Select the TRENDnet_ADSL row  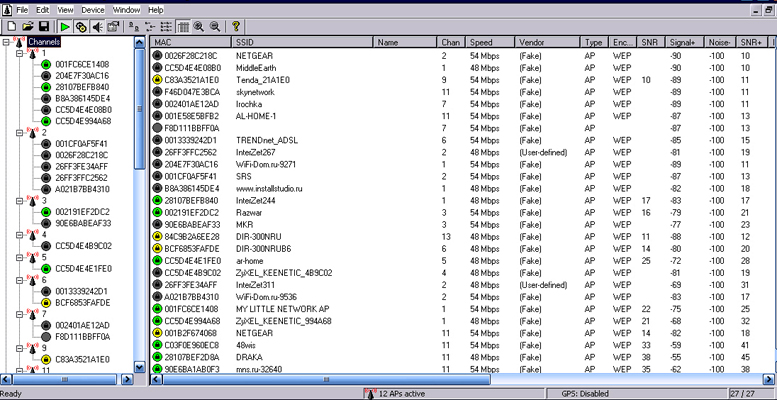click(461, 140)
